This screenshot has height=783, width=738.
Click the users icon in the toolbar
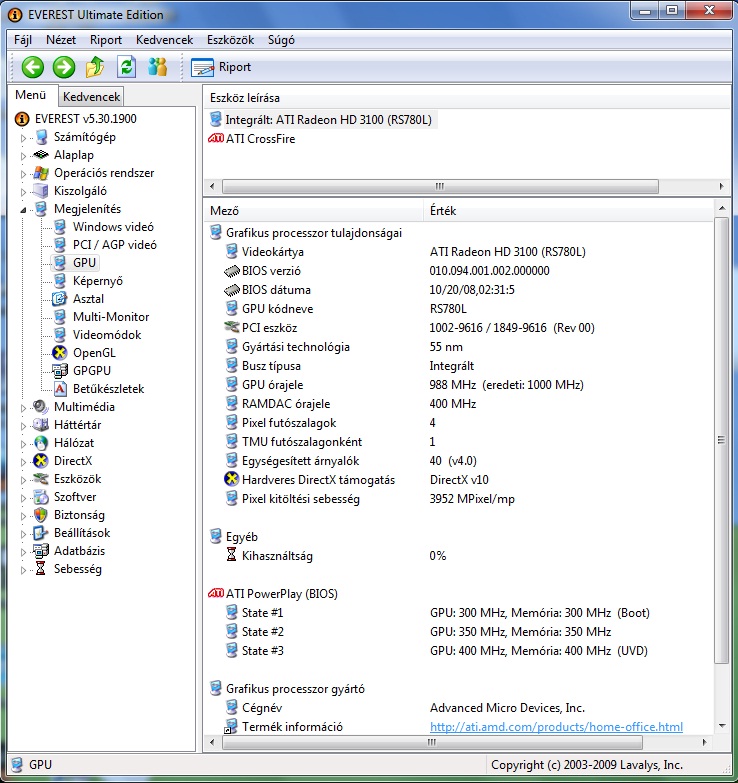tap(157, 67)
